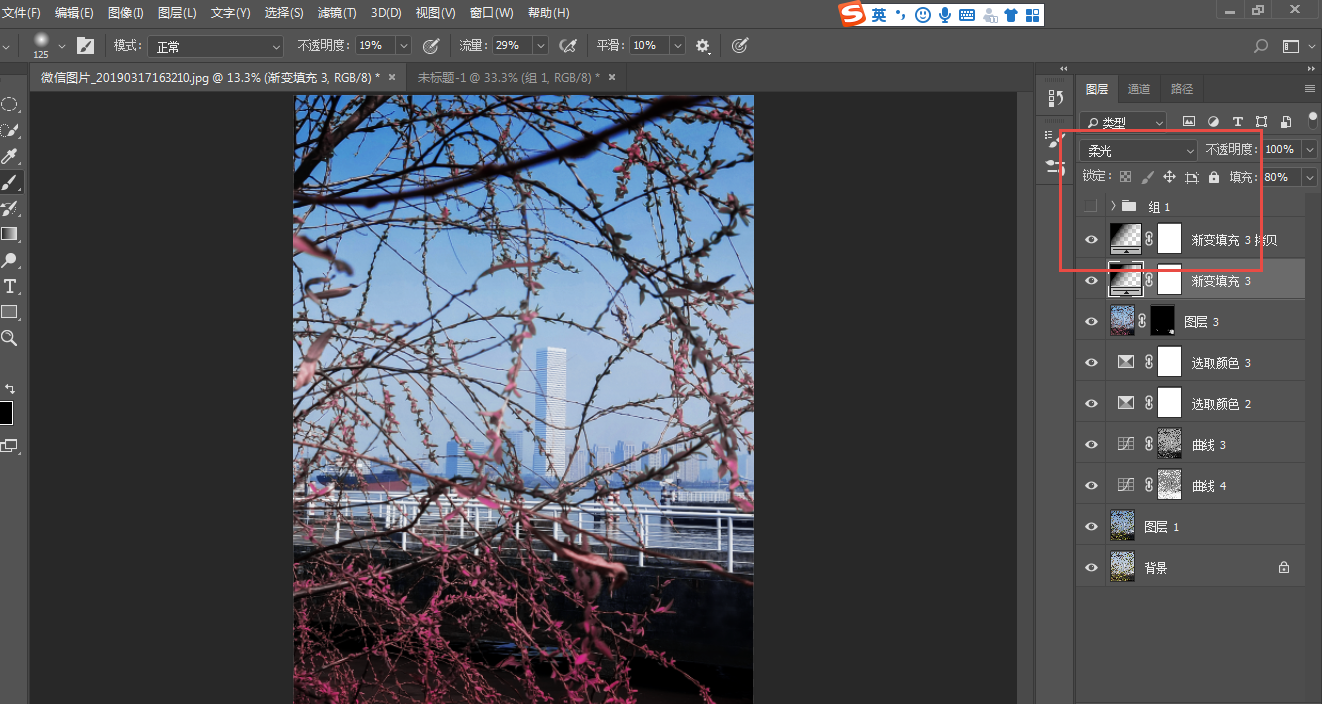Click the foreground color swatch

click(x=5, y=413)
